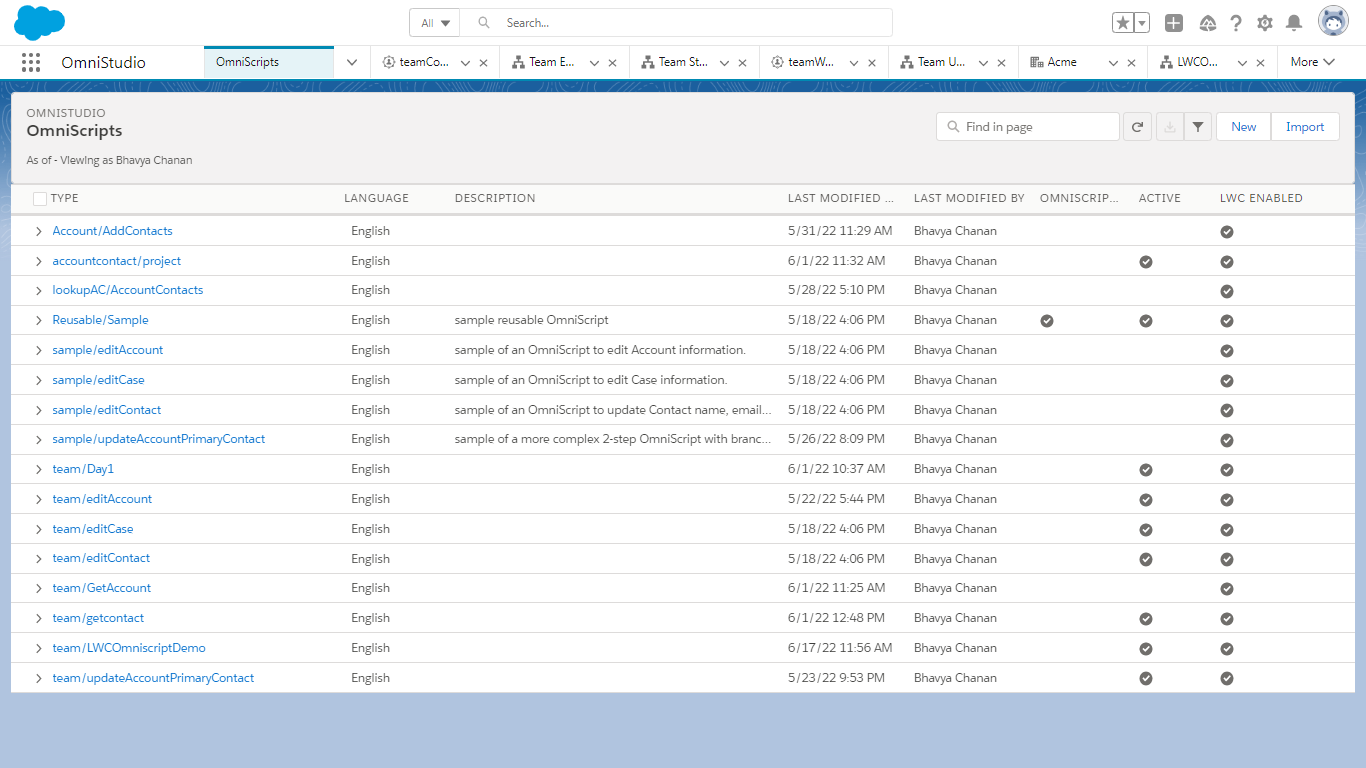The height and width of the screenshot is (768, 1366).
Task: Sort by the Last Modified column header
Action: 841,198
